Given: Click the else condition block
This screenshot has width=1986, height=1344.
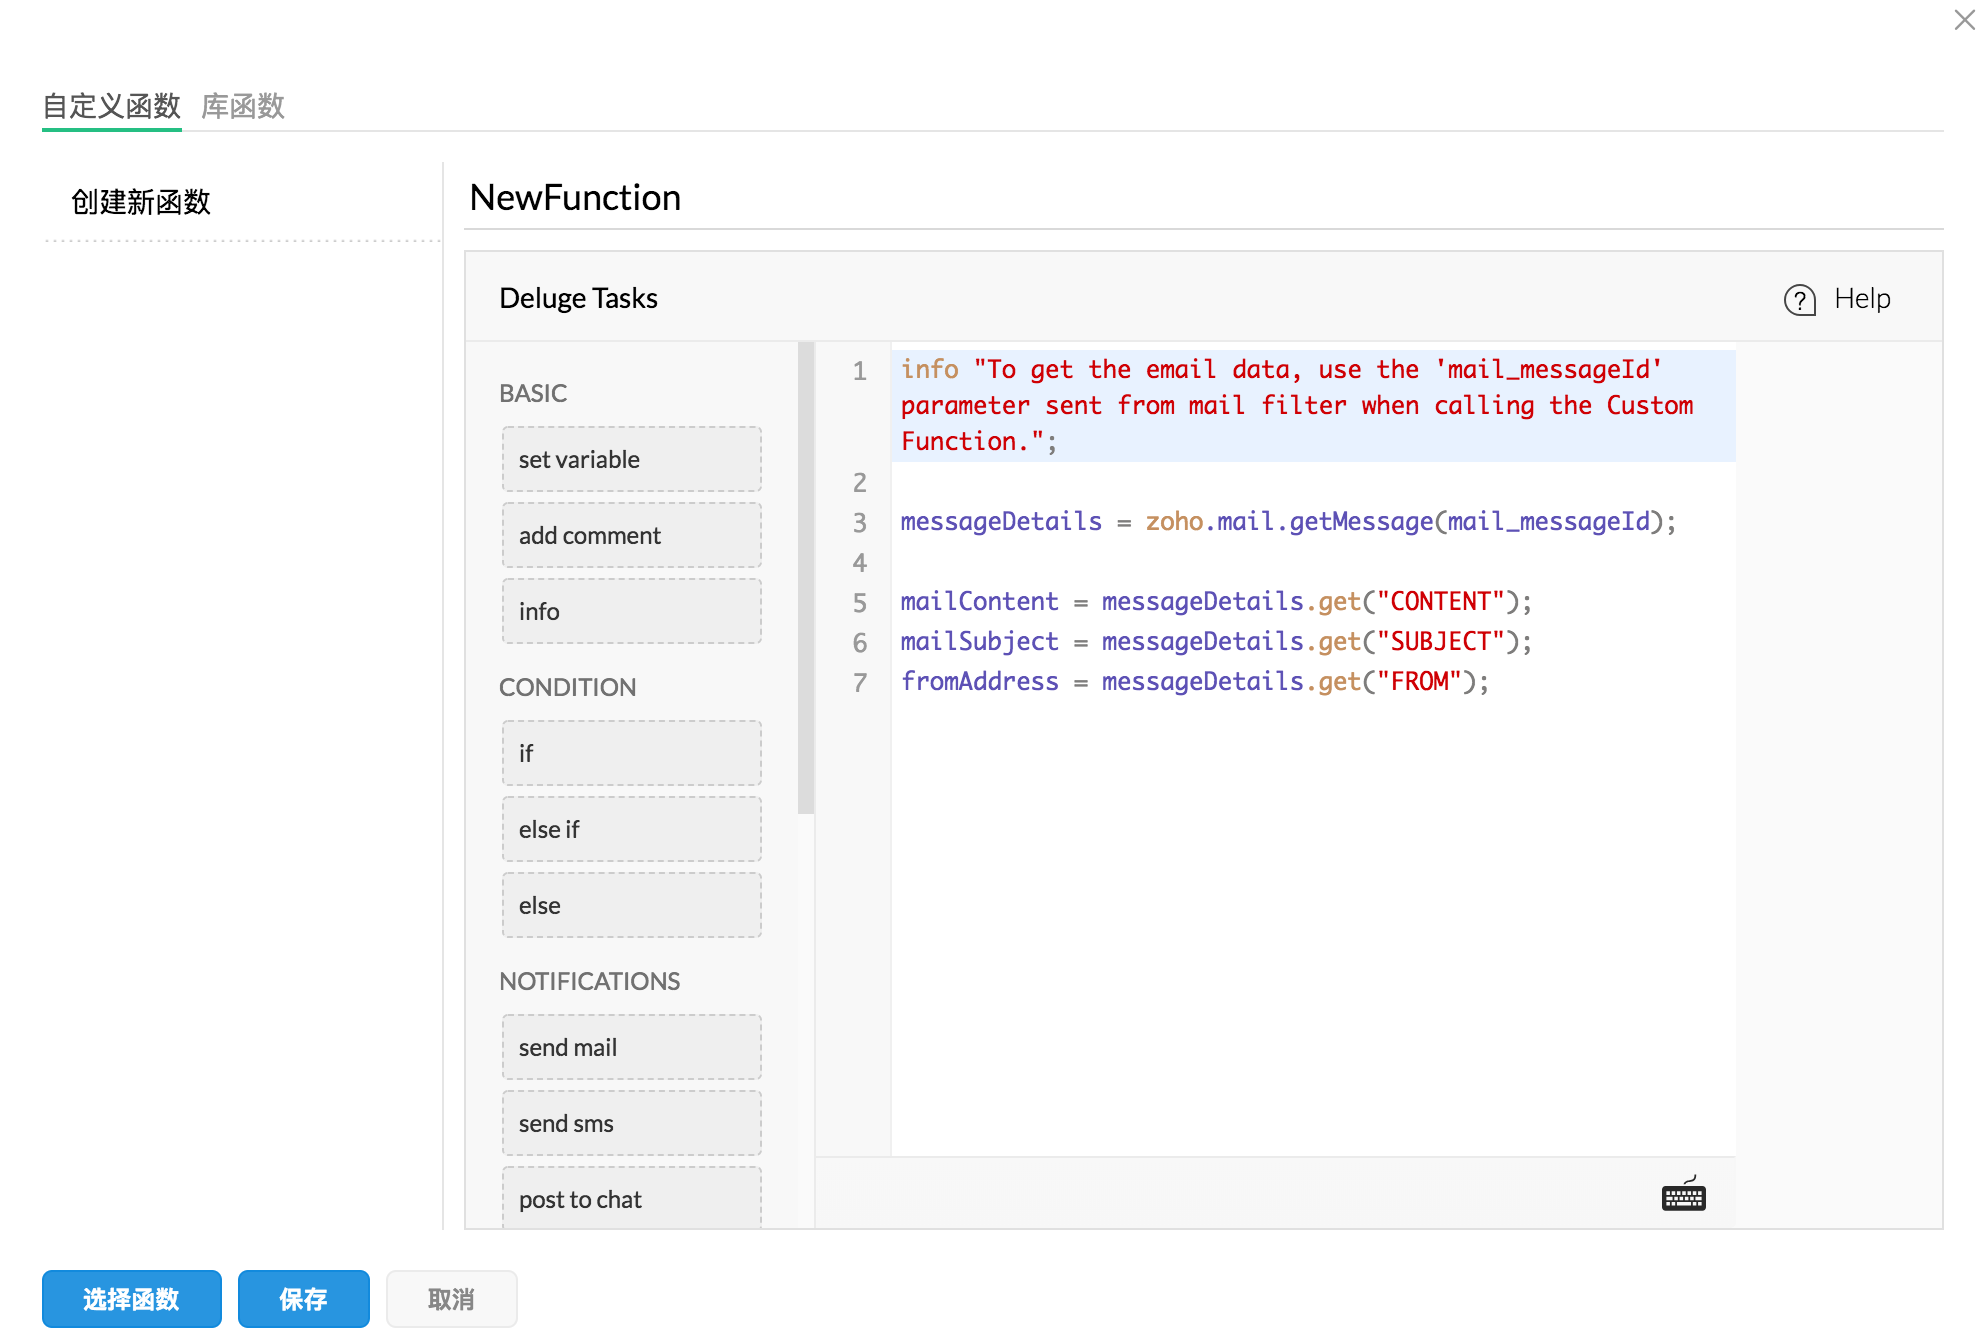Looking at the screenshot, I should (x=631, y=905).
